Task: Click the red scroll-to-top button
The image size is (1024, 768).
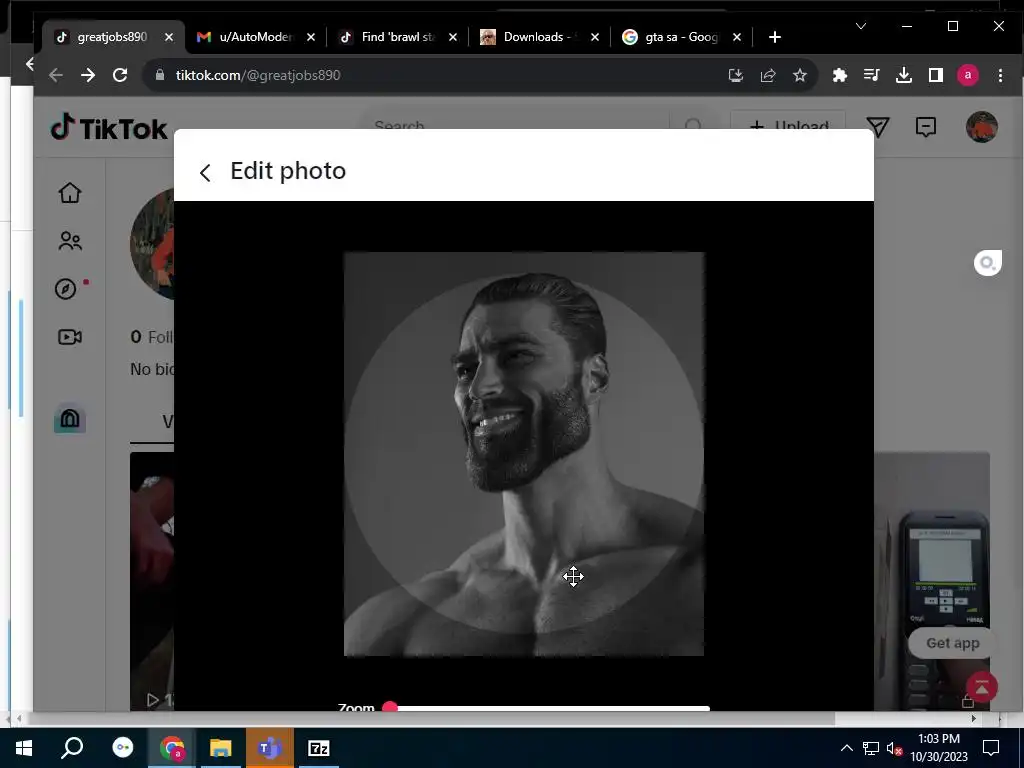Action: tap(982, 687)
